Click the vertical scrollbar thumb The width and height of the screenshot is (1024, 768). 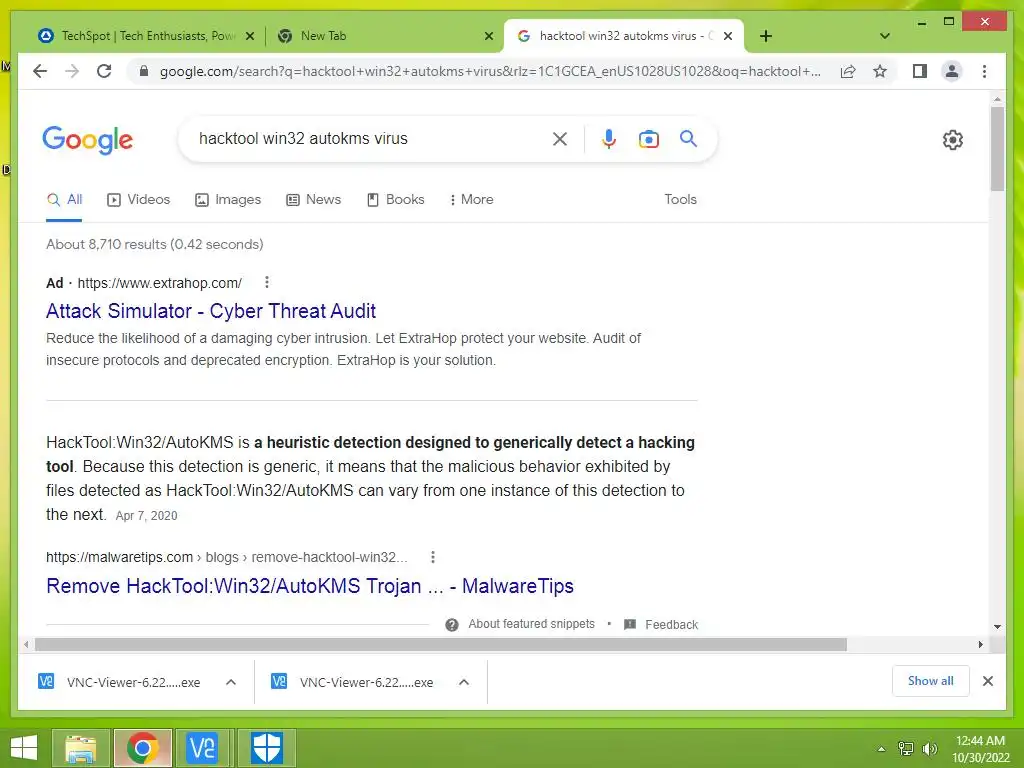pyautogui.click(x=997, y=149)
